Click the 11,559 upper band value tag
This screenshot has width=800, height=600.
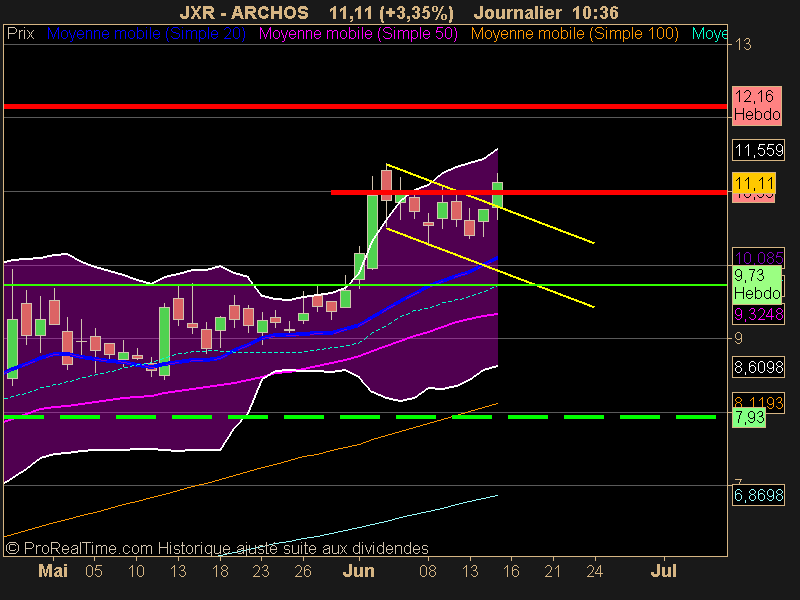(759, 150)
